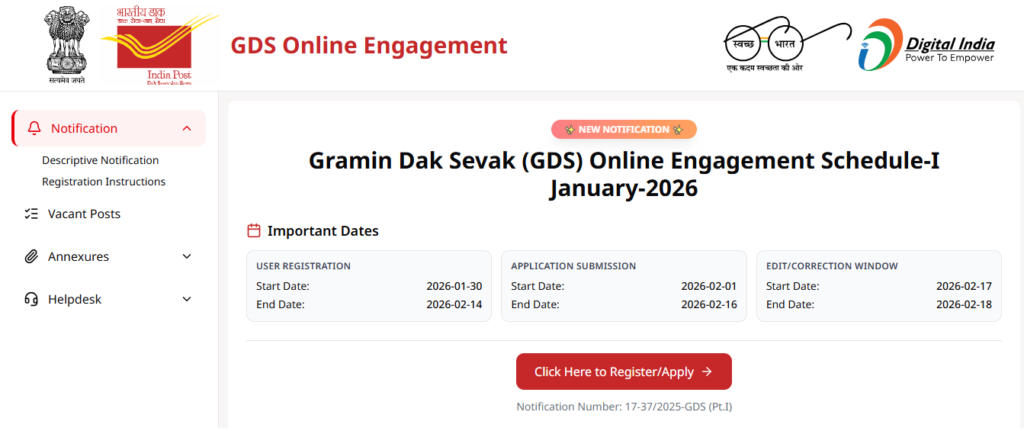Open the Annexures sidebar section
This screenshot has height=431, width=1024.
[x=108, y=257]
